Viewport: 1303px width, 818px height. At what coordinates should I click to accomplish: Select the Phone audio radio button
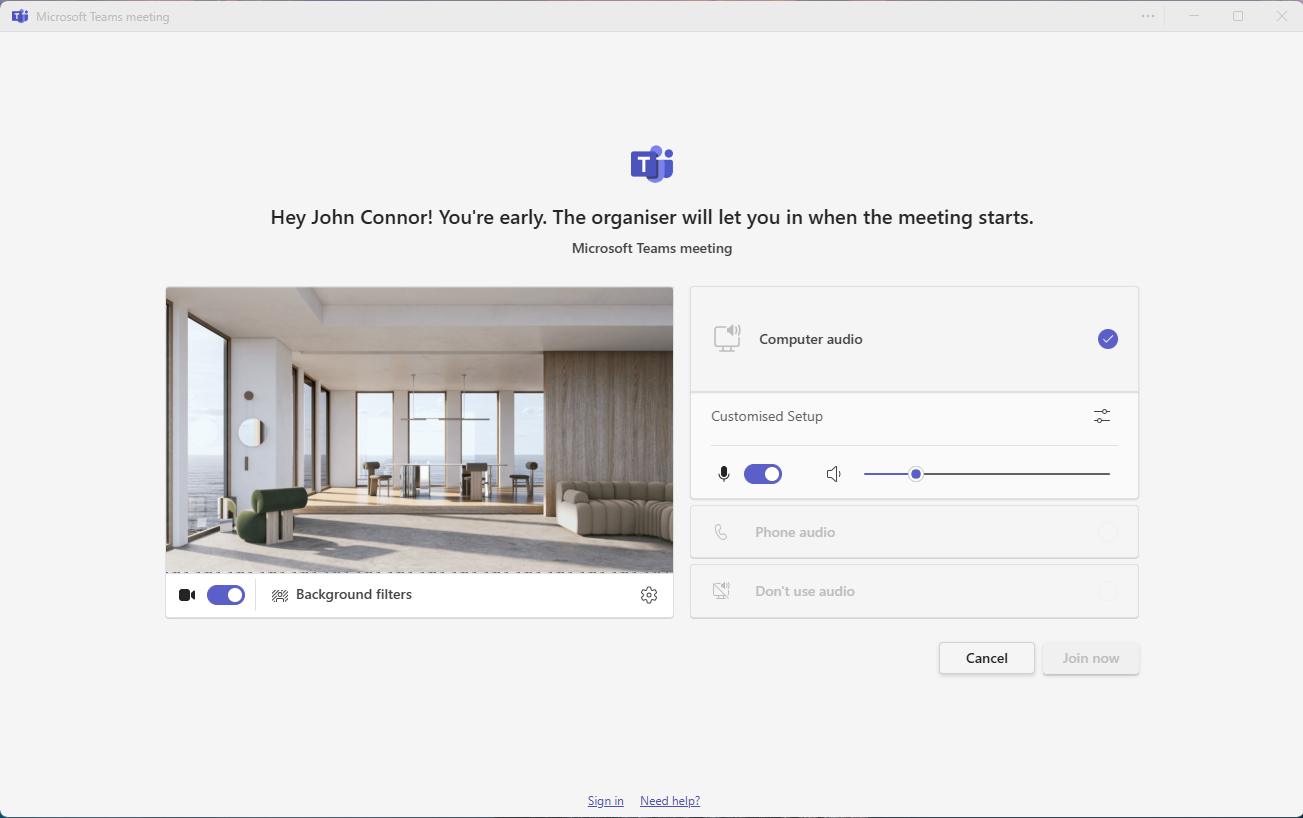(x=1108, y=532)
